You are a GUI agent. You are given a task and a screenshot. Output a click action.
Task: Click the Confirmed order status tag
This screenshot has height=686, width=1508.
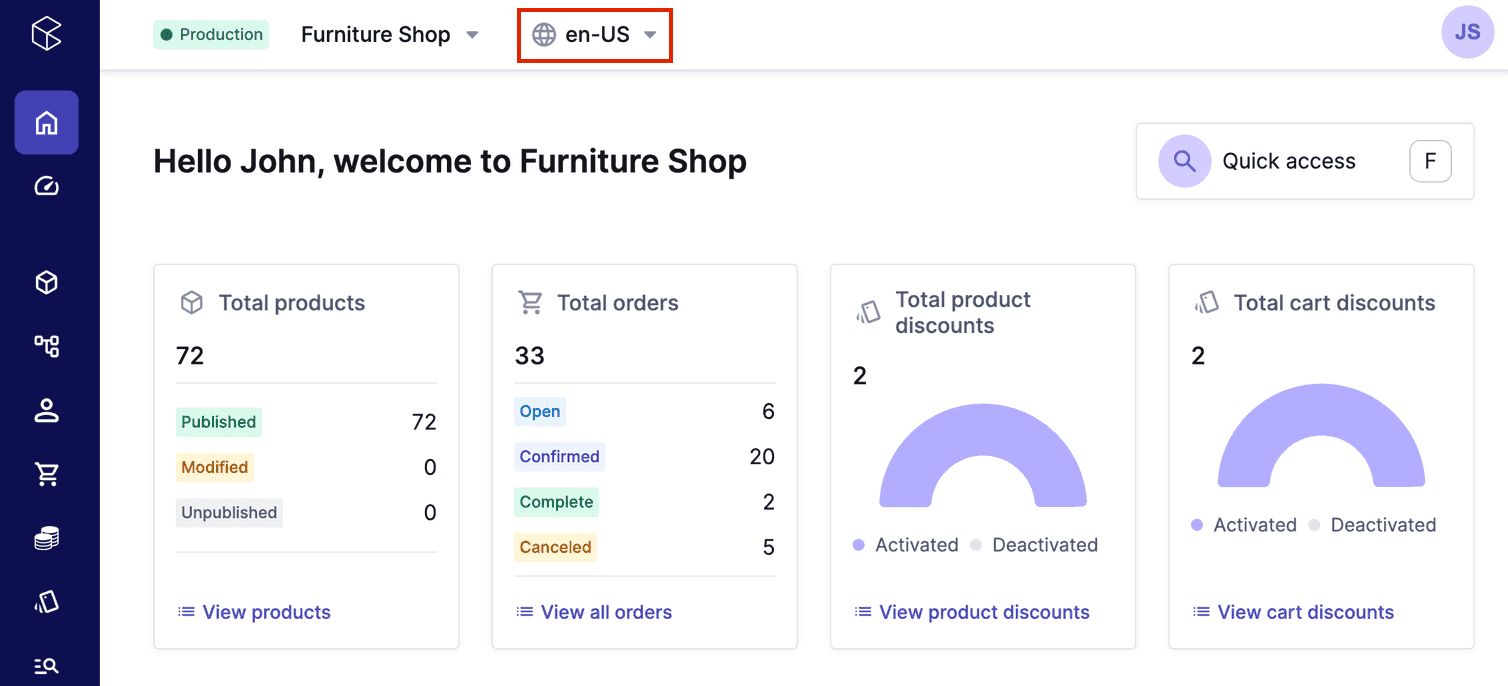pyautogui.click(x=559, y=457)
